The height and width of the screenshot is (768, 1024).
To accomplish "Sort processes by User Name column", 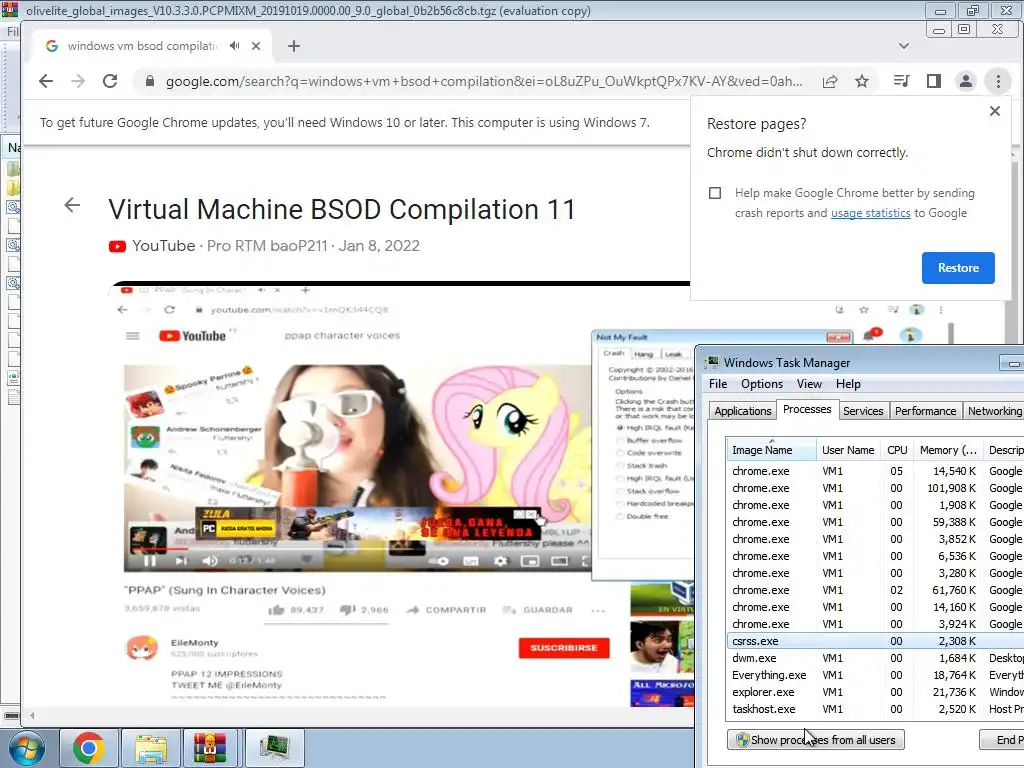I will (x=848, y=450).
